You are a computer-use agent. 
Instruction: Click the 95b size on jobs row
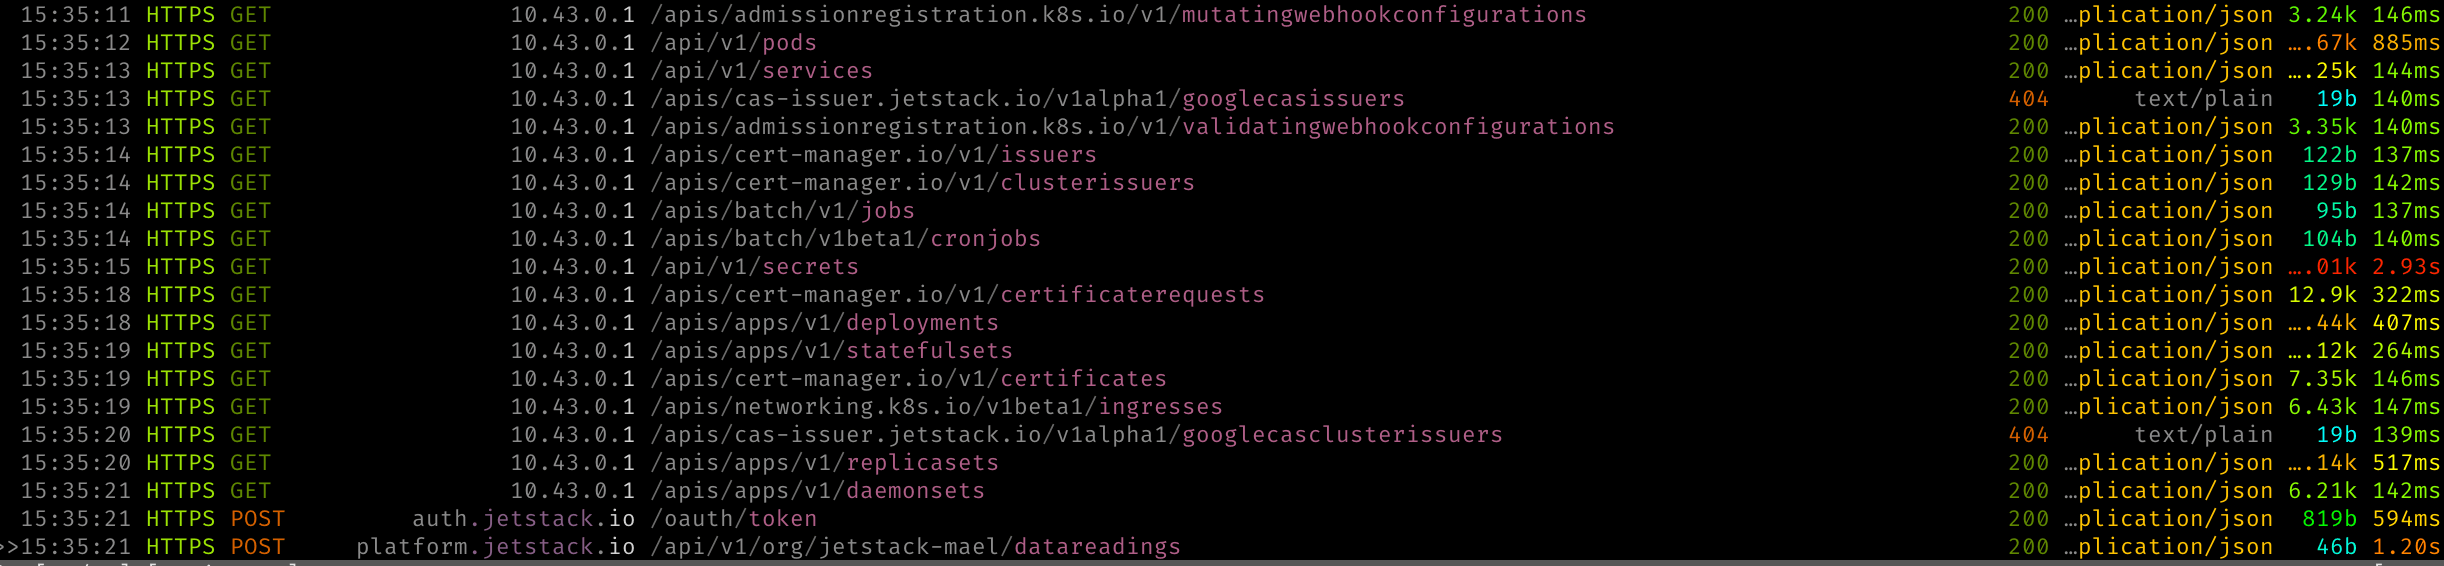2336,211
